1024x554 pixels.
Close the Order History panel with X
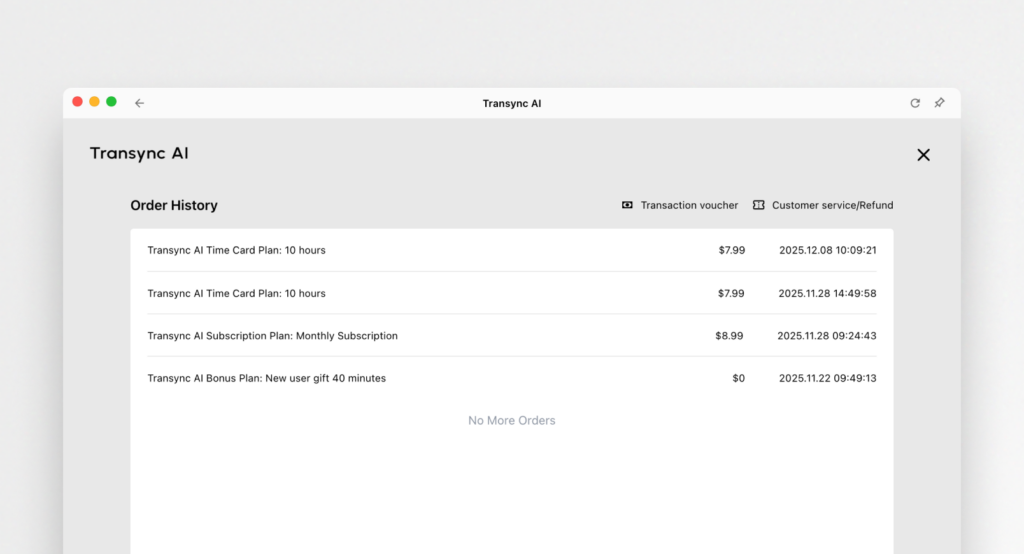click(x=923, y=155)
